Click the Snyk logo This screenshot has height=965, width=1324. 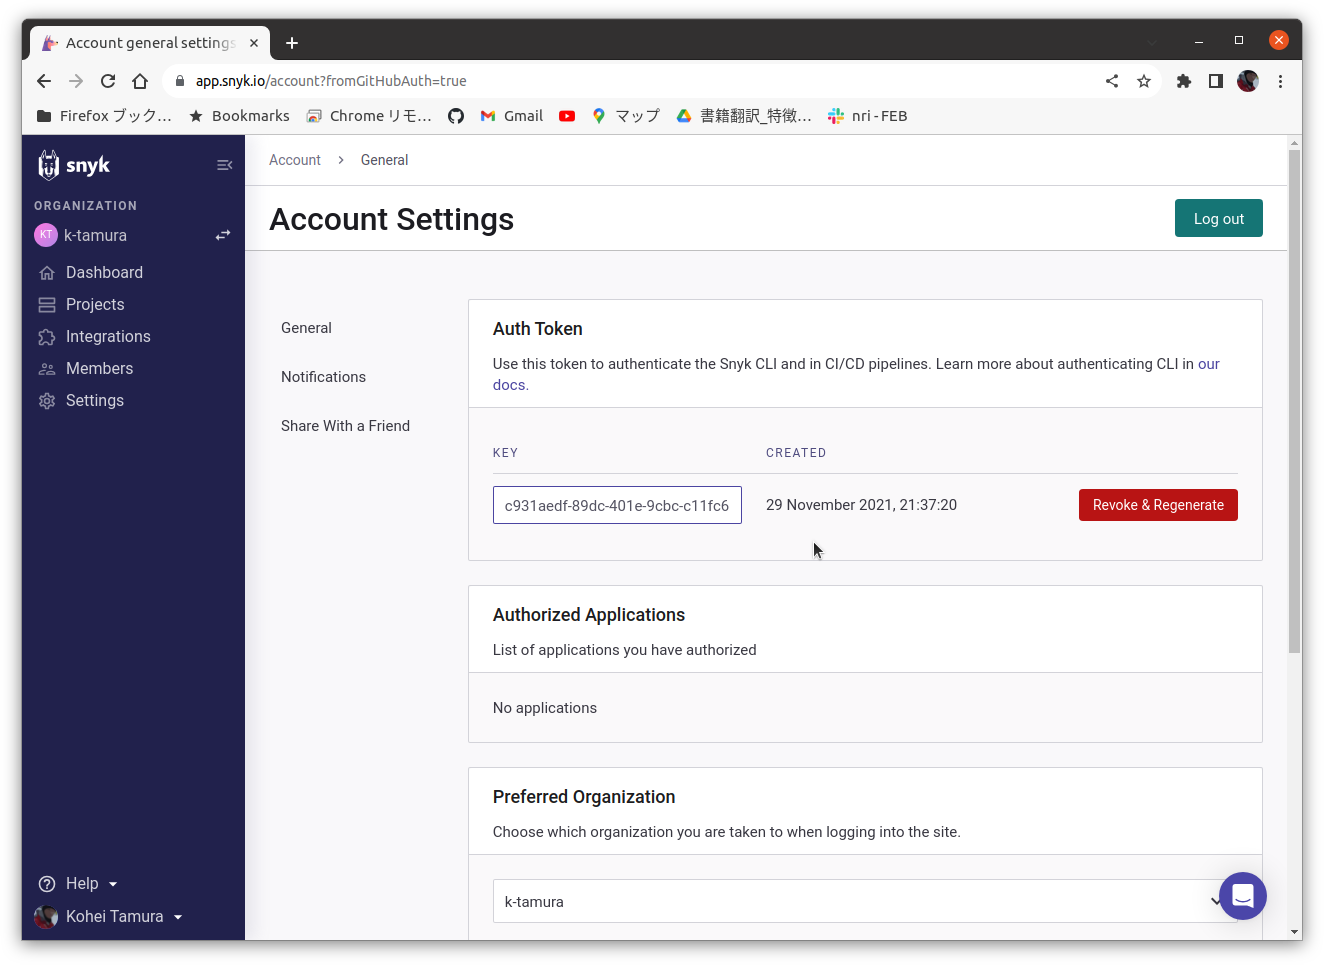75,164
